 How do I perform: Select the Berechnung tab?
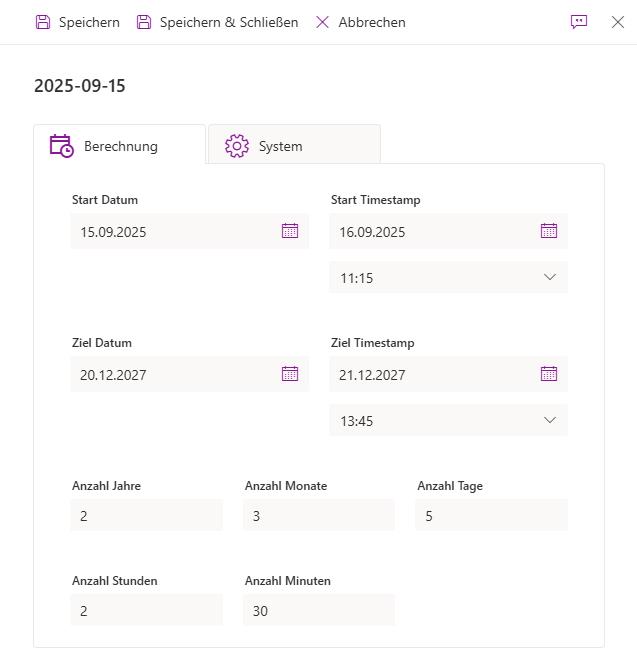point(120,146)
